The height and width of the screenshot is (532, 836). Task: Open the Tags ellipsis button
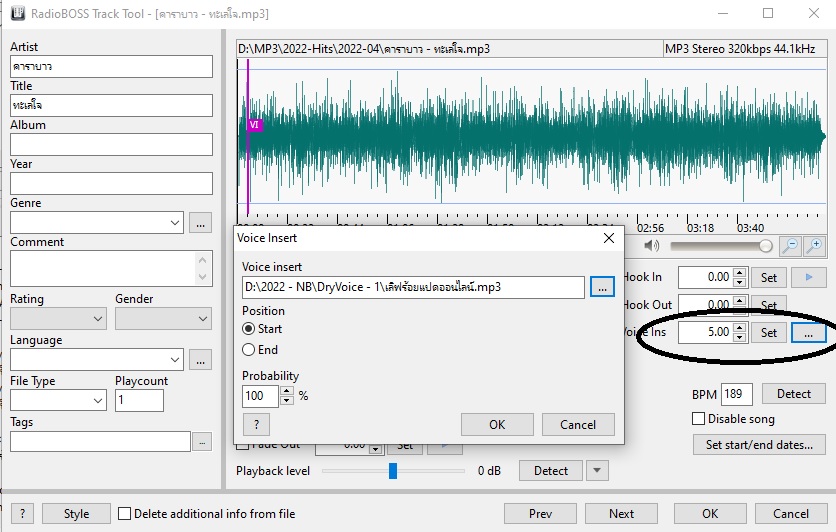coord(202,442)
